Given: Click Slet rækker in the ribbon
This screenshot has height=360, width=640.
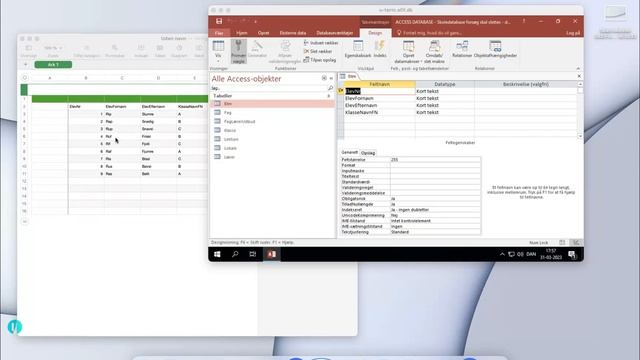Looking at the screenshot, I should pos(318,51).
